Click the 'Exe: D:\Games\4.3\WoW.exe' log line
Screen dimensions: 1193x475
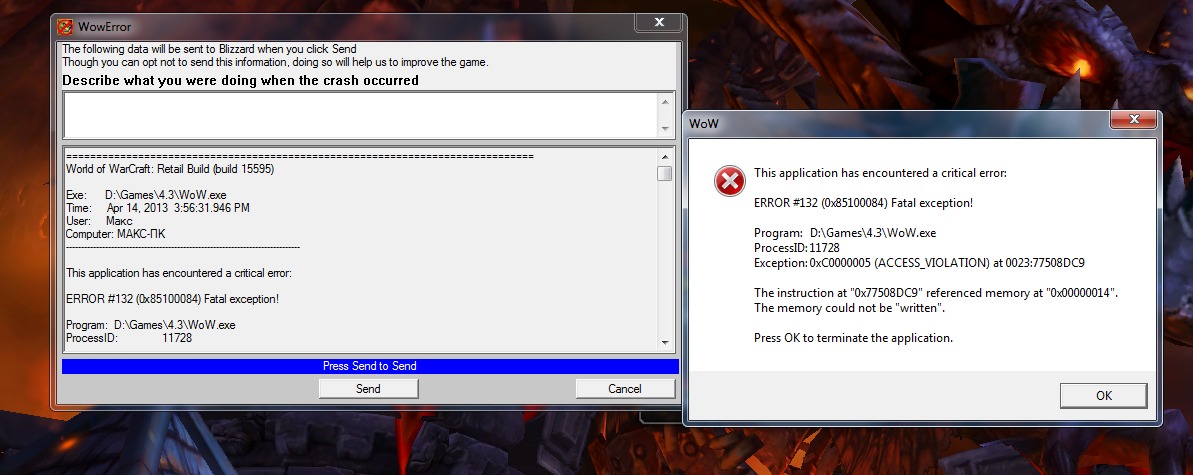[146, 195]
